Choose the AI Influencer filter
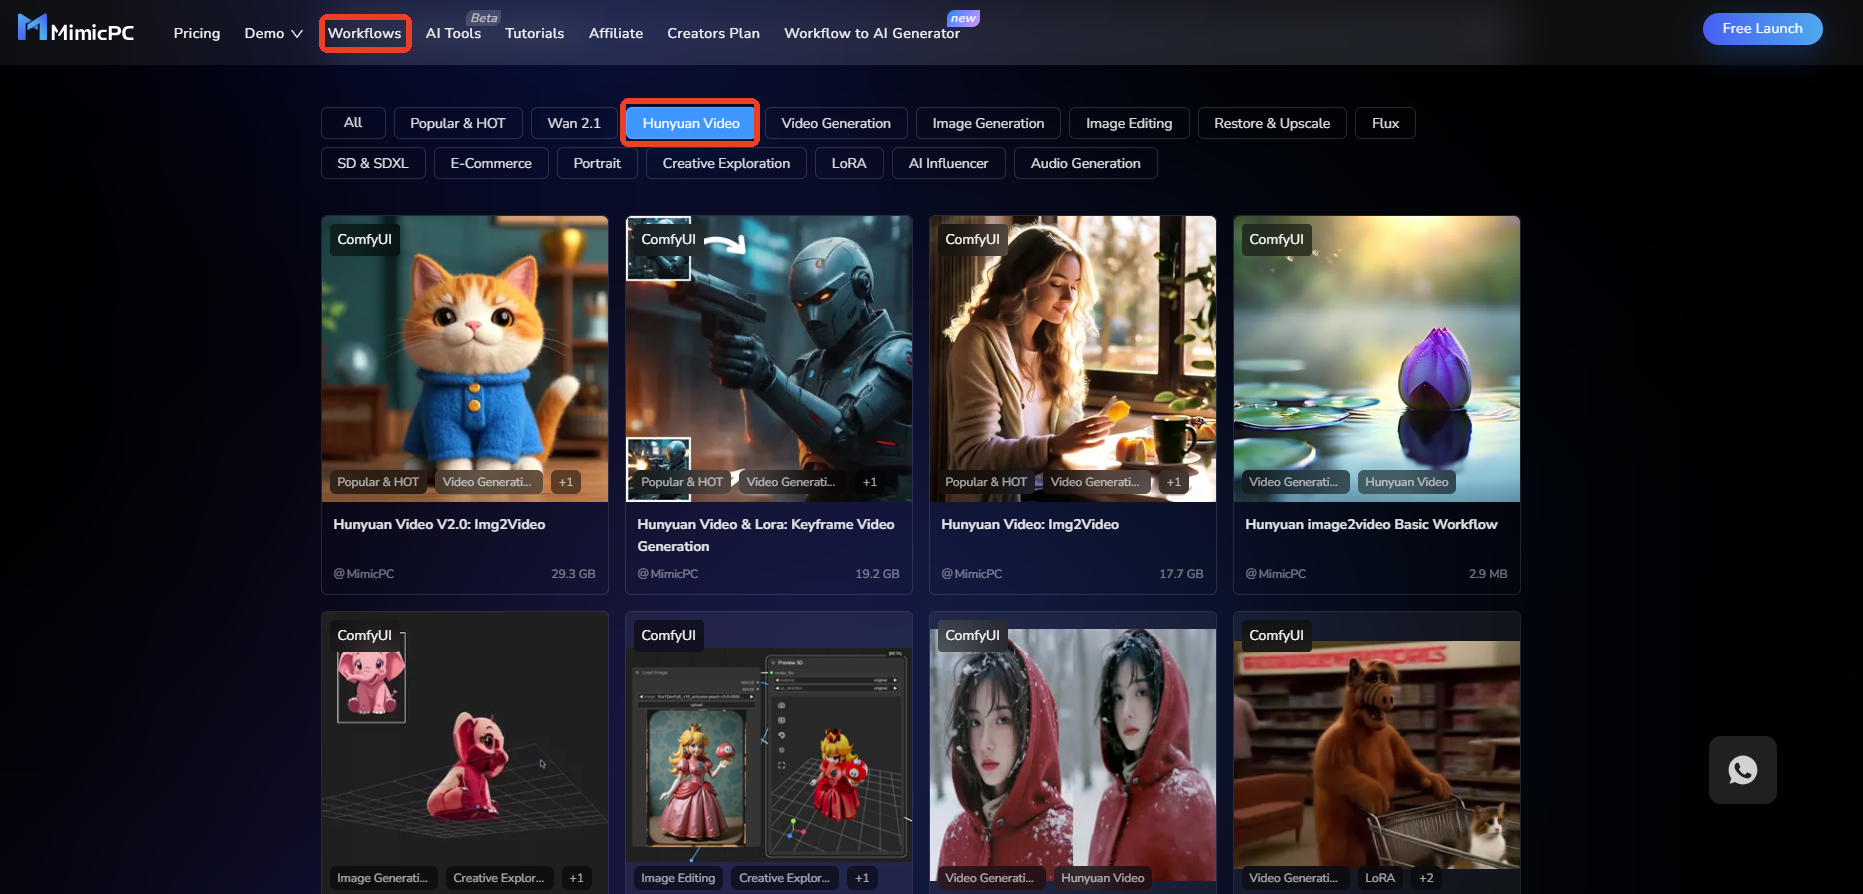Image resolution: width=1863 pixels, height=894 pixels. pos(948,163)
